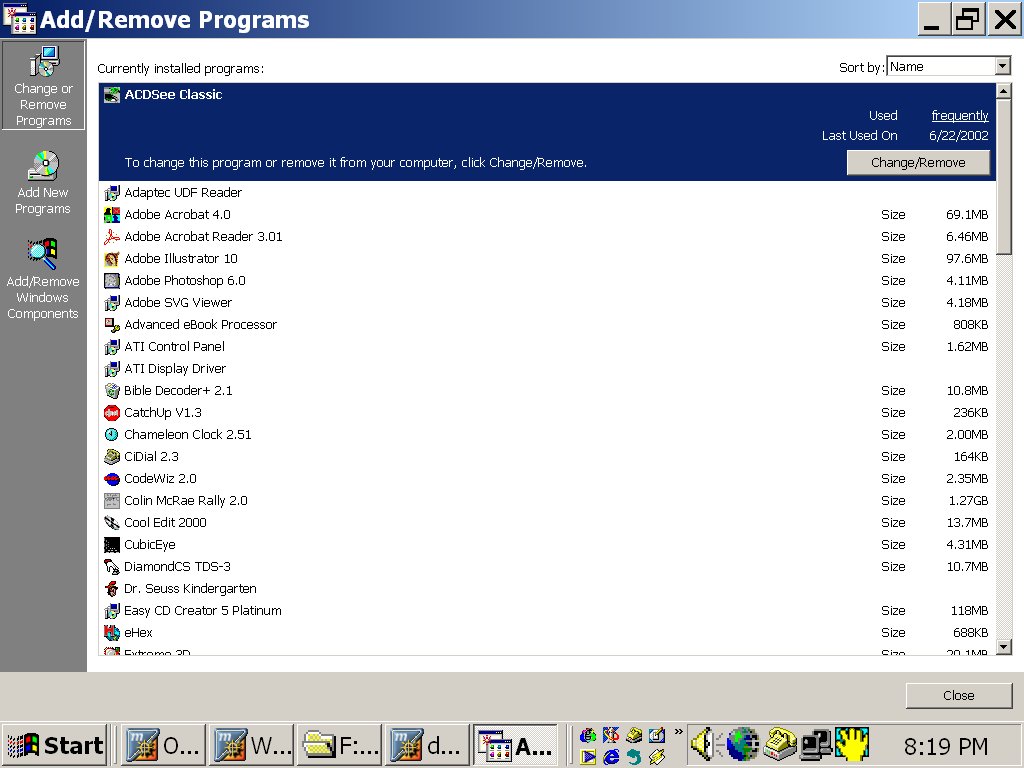Click the CiDial 2.3 phone icon

pos(112,456)
